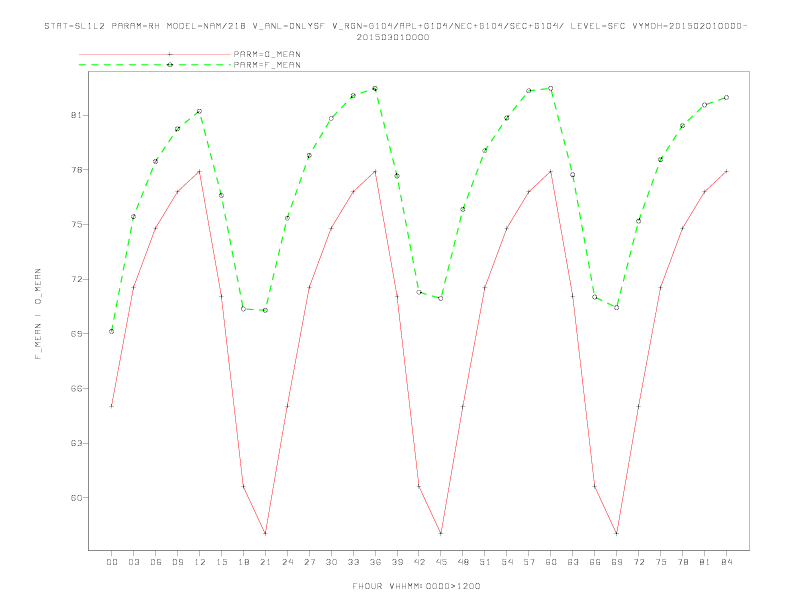Click the x-axis tick label 81
The width and height of the screenshot is (792, 612).
pos(705,562)
